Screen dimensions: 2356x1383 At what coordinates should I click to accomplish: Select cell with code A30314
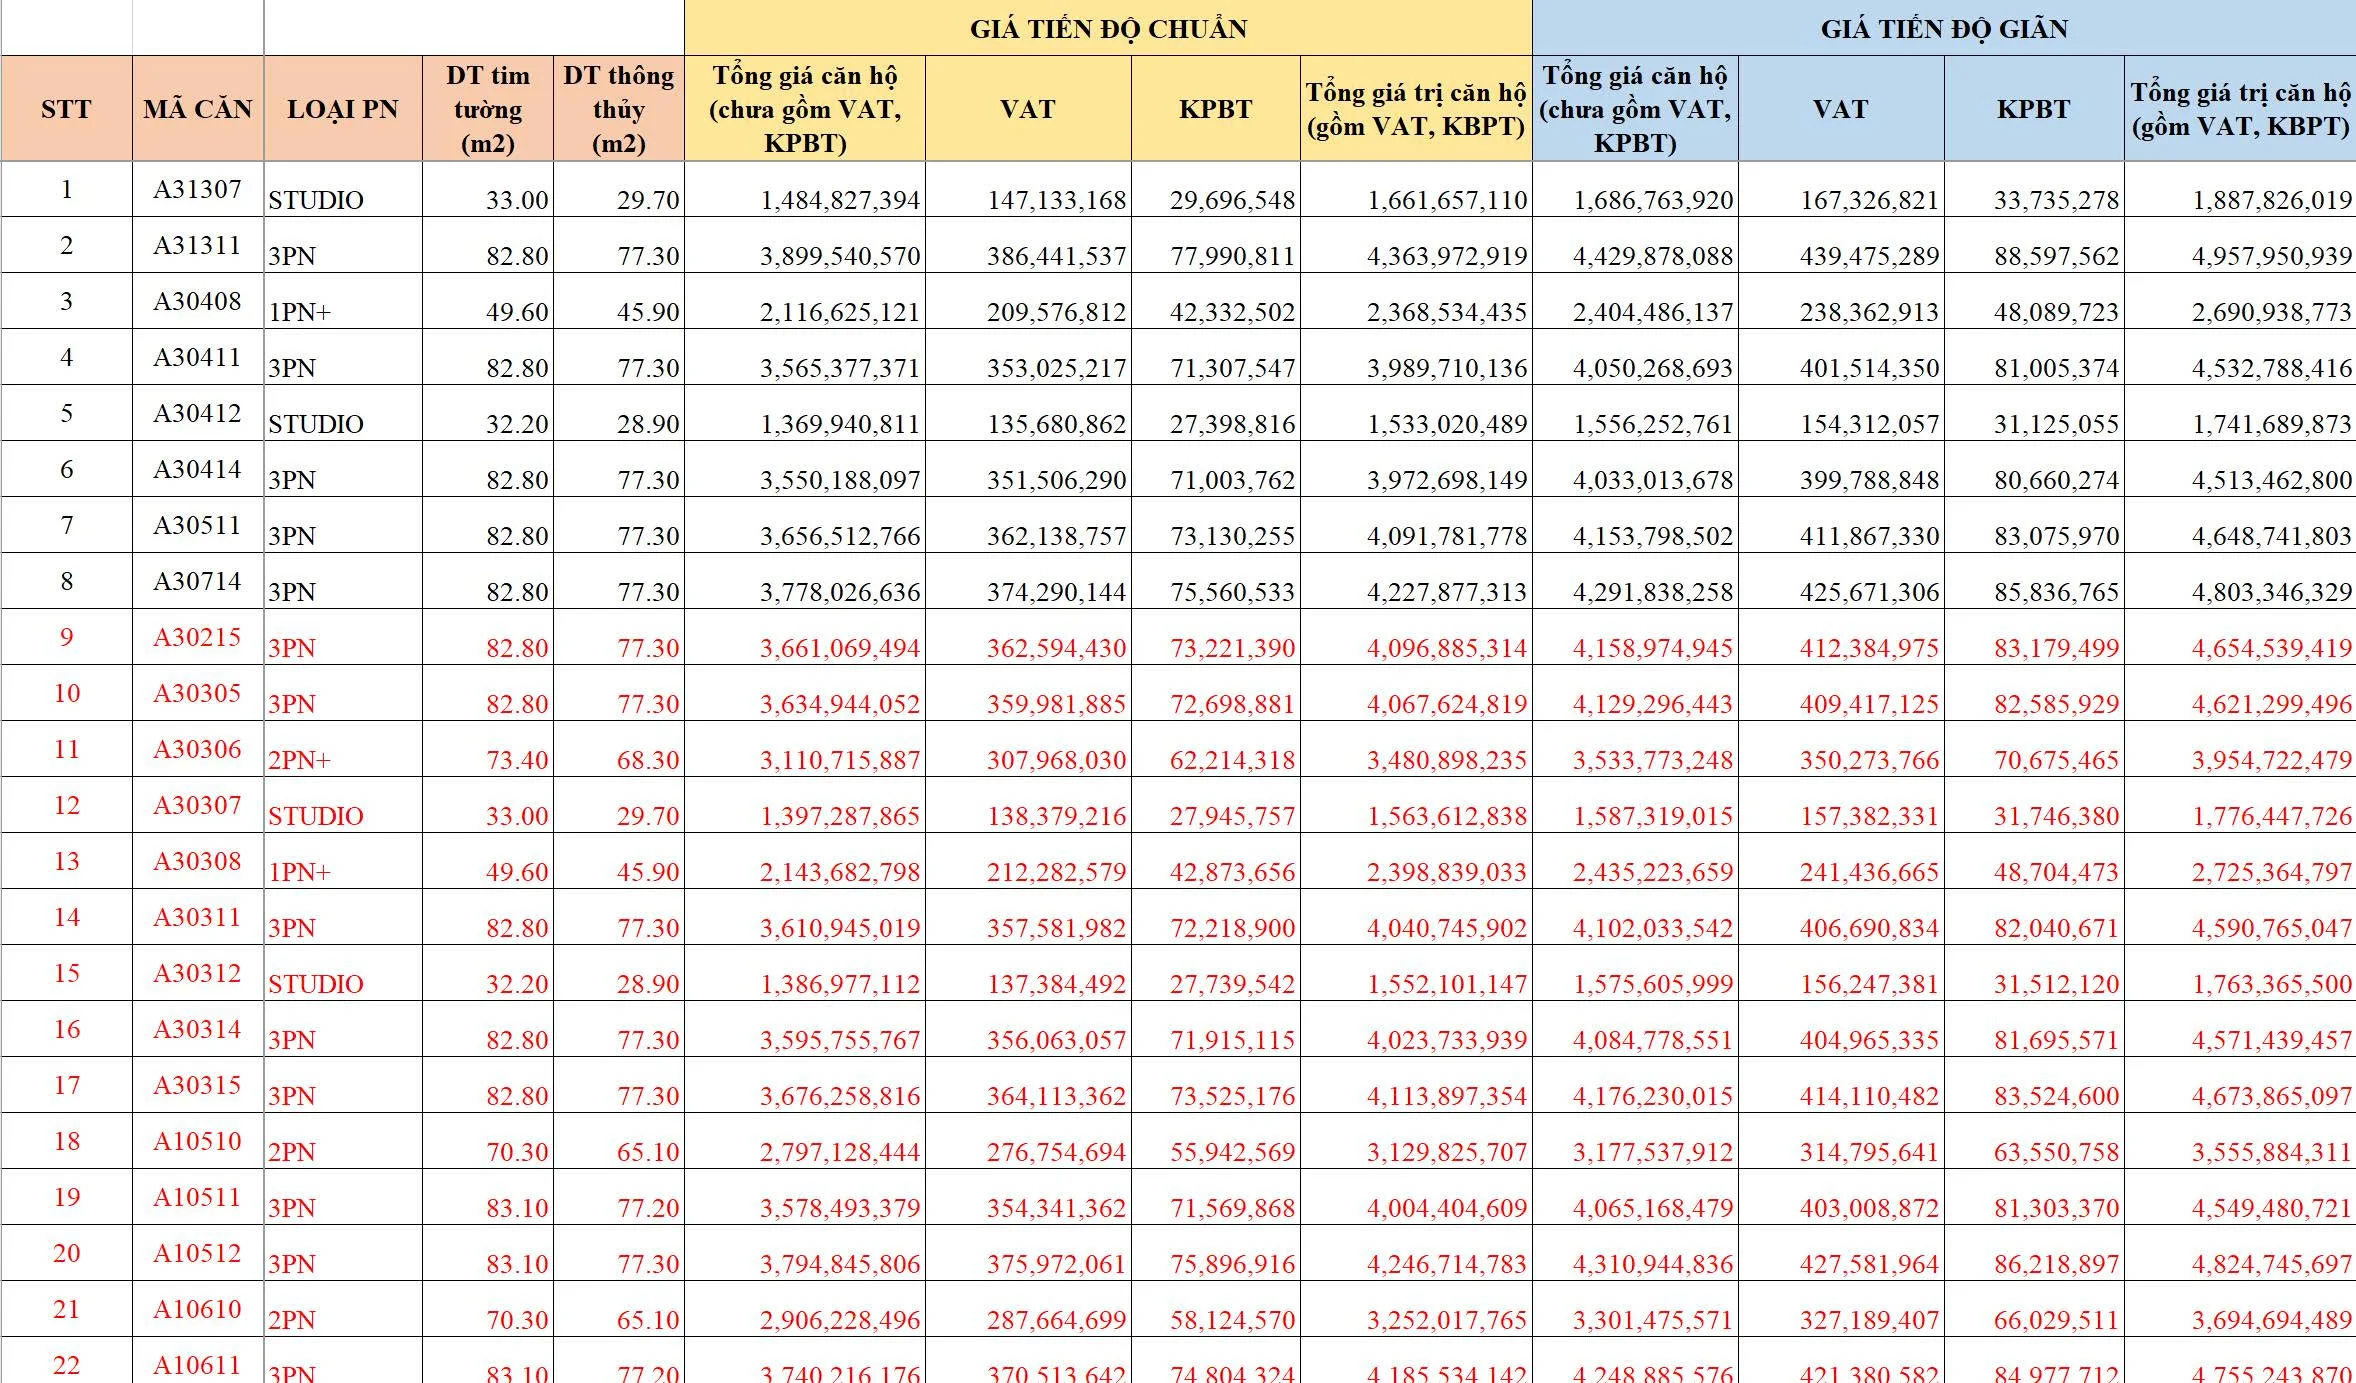[x=198, y=1029]
